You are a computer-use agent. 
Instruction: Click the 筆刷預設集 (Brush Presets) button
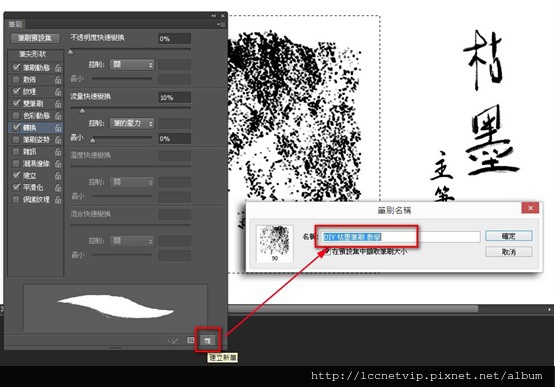tap(35, 38)
